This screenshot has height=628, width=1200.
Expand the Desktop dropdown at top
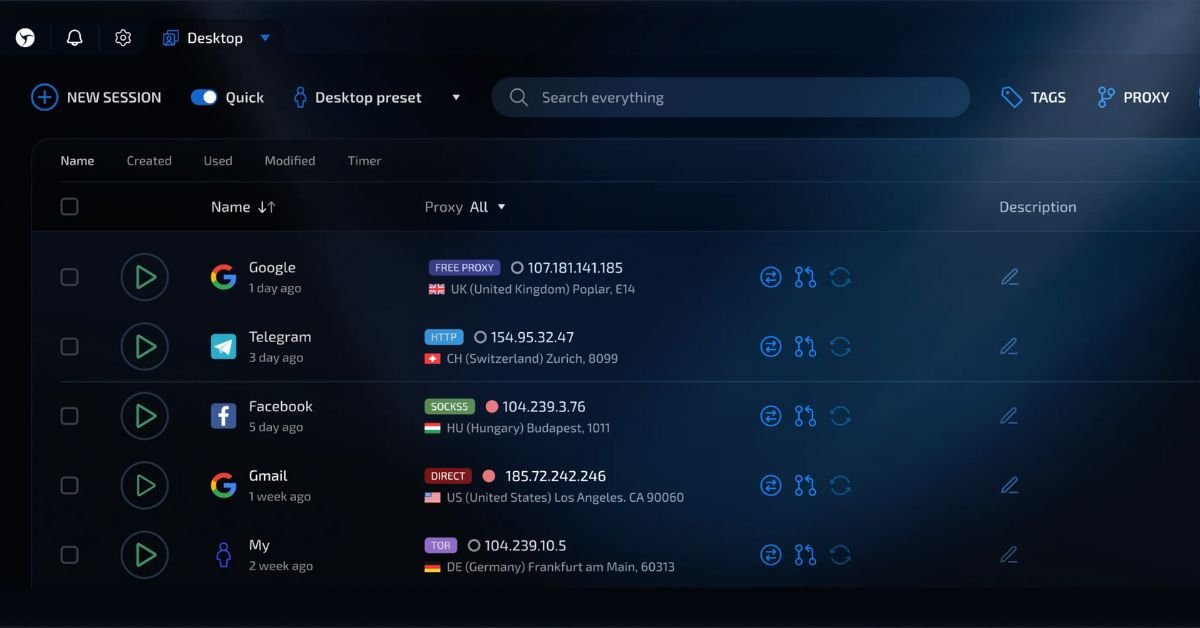265,38
